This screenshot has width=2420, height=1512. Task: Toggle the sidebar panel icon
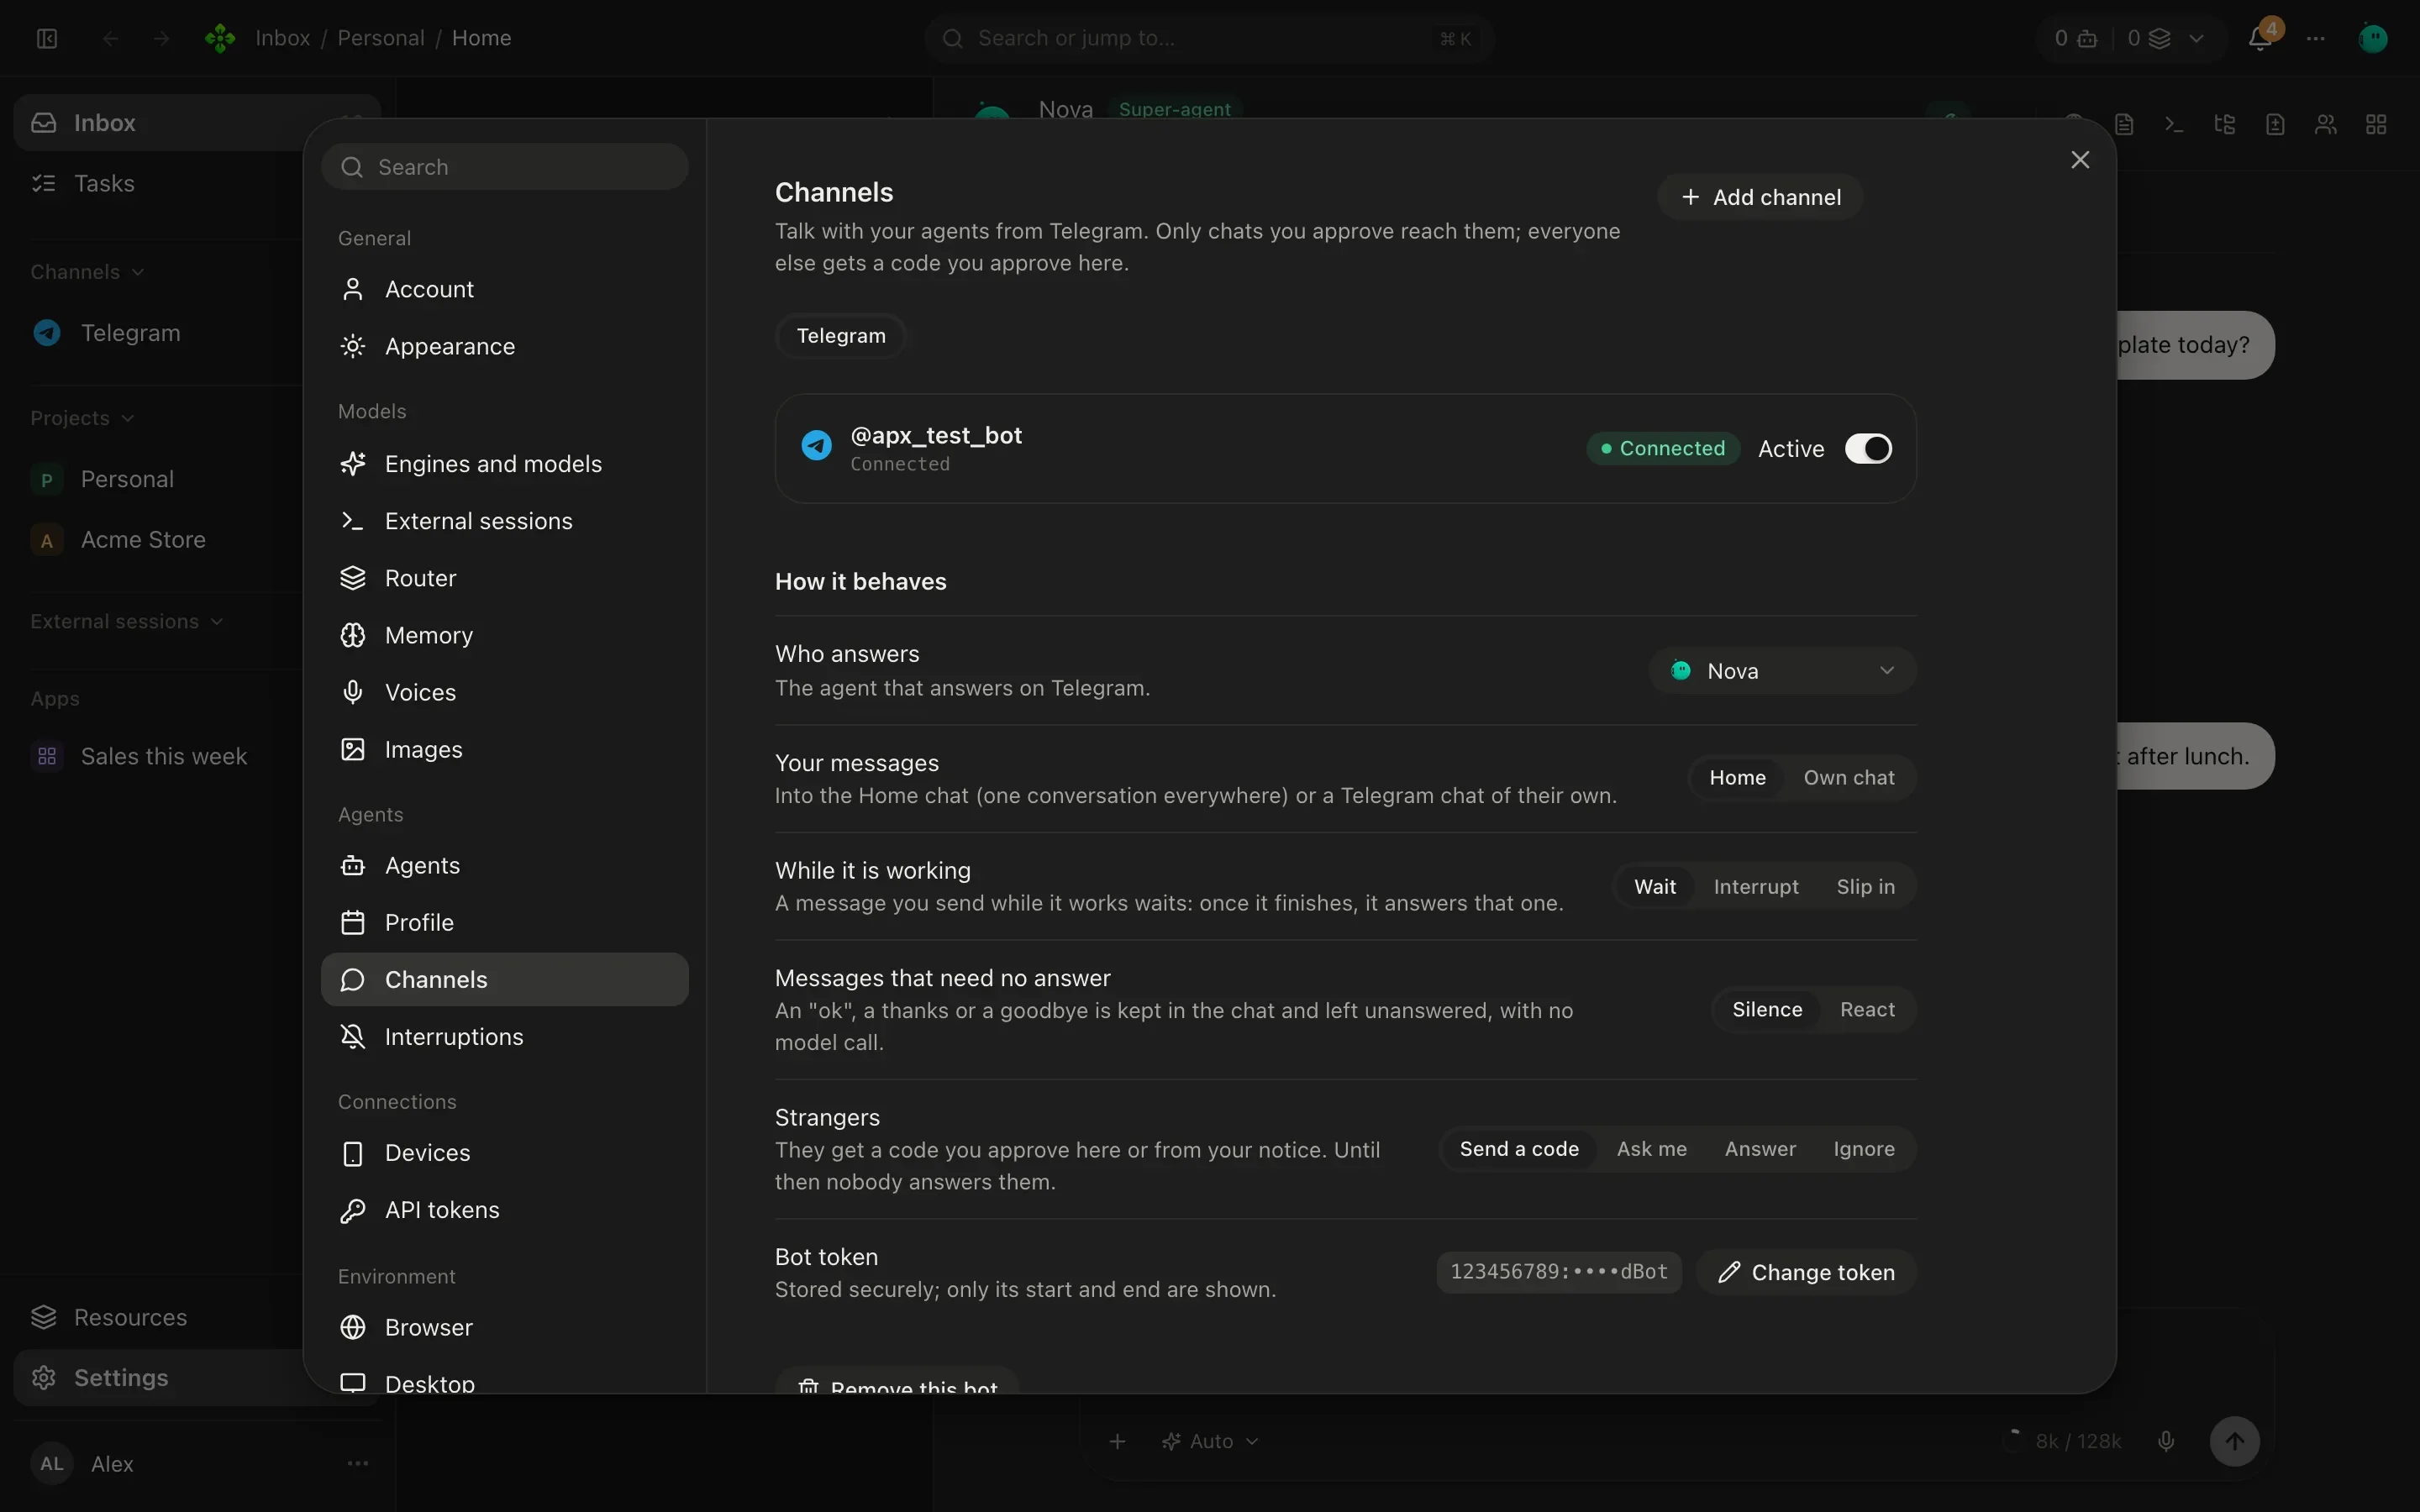[47, 38]
